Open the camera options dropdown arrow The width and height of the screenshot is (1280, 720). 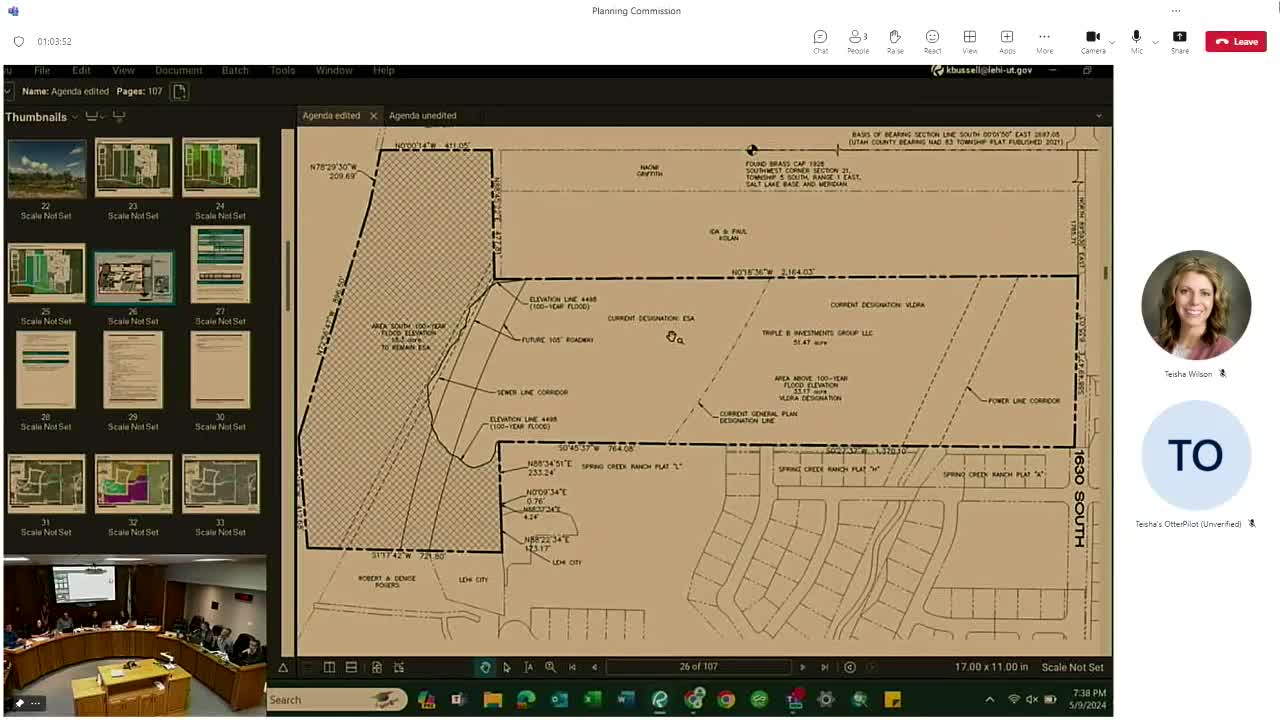point(1110,43)
